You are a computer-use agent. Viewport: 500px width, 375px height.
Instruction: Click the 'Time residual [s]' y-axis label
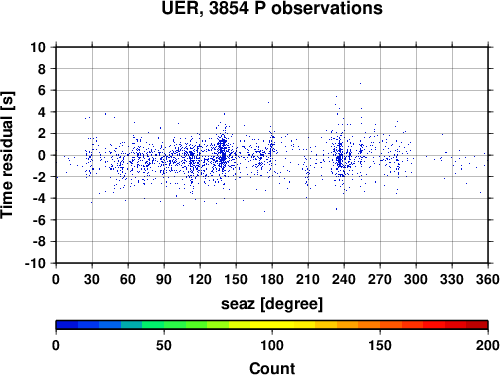pyautogui.click(x=7, y=155)
